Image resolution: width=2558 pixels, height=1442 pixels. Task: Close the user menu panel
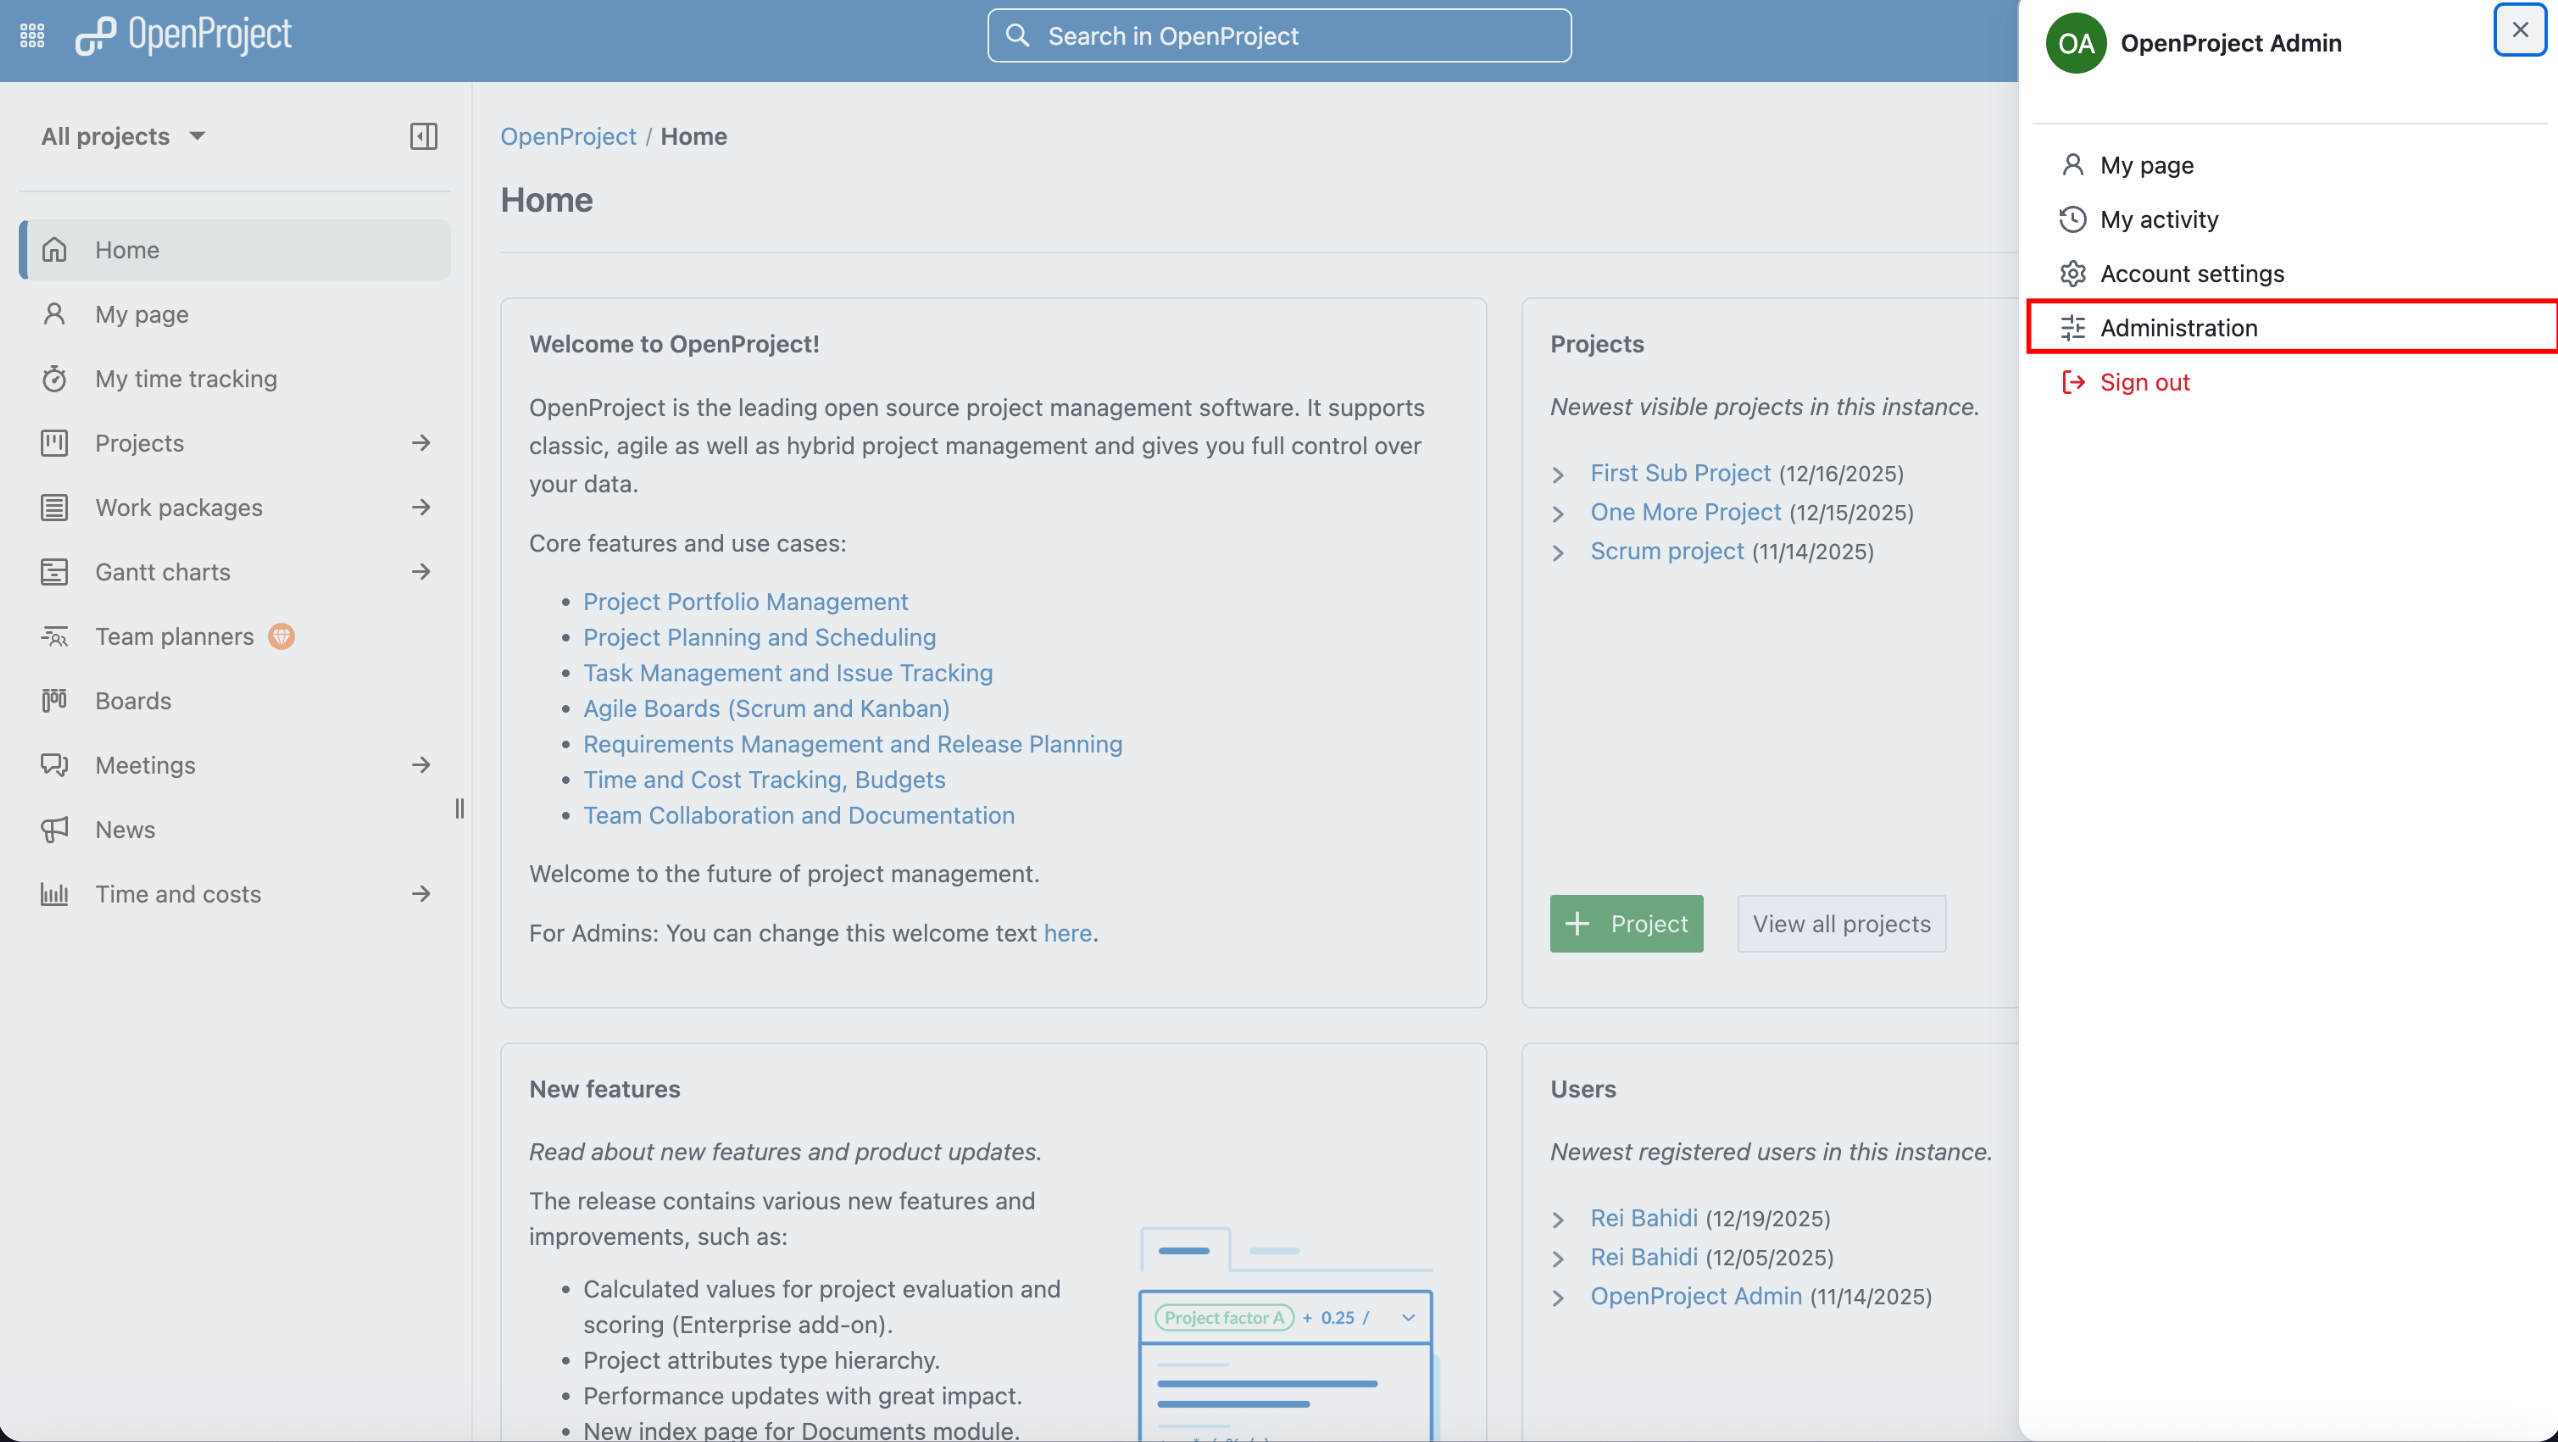pyautogui.click(x=2520, y=30)
